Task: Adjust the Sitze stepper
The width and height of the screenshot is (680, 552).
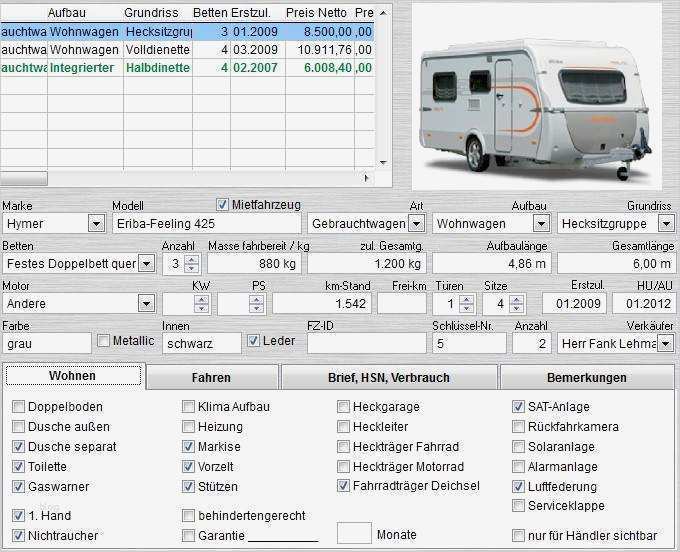Action: [516, 304]
